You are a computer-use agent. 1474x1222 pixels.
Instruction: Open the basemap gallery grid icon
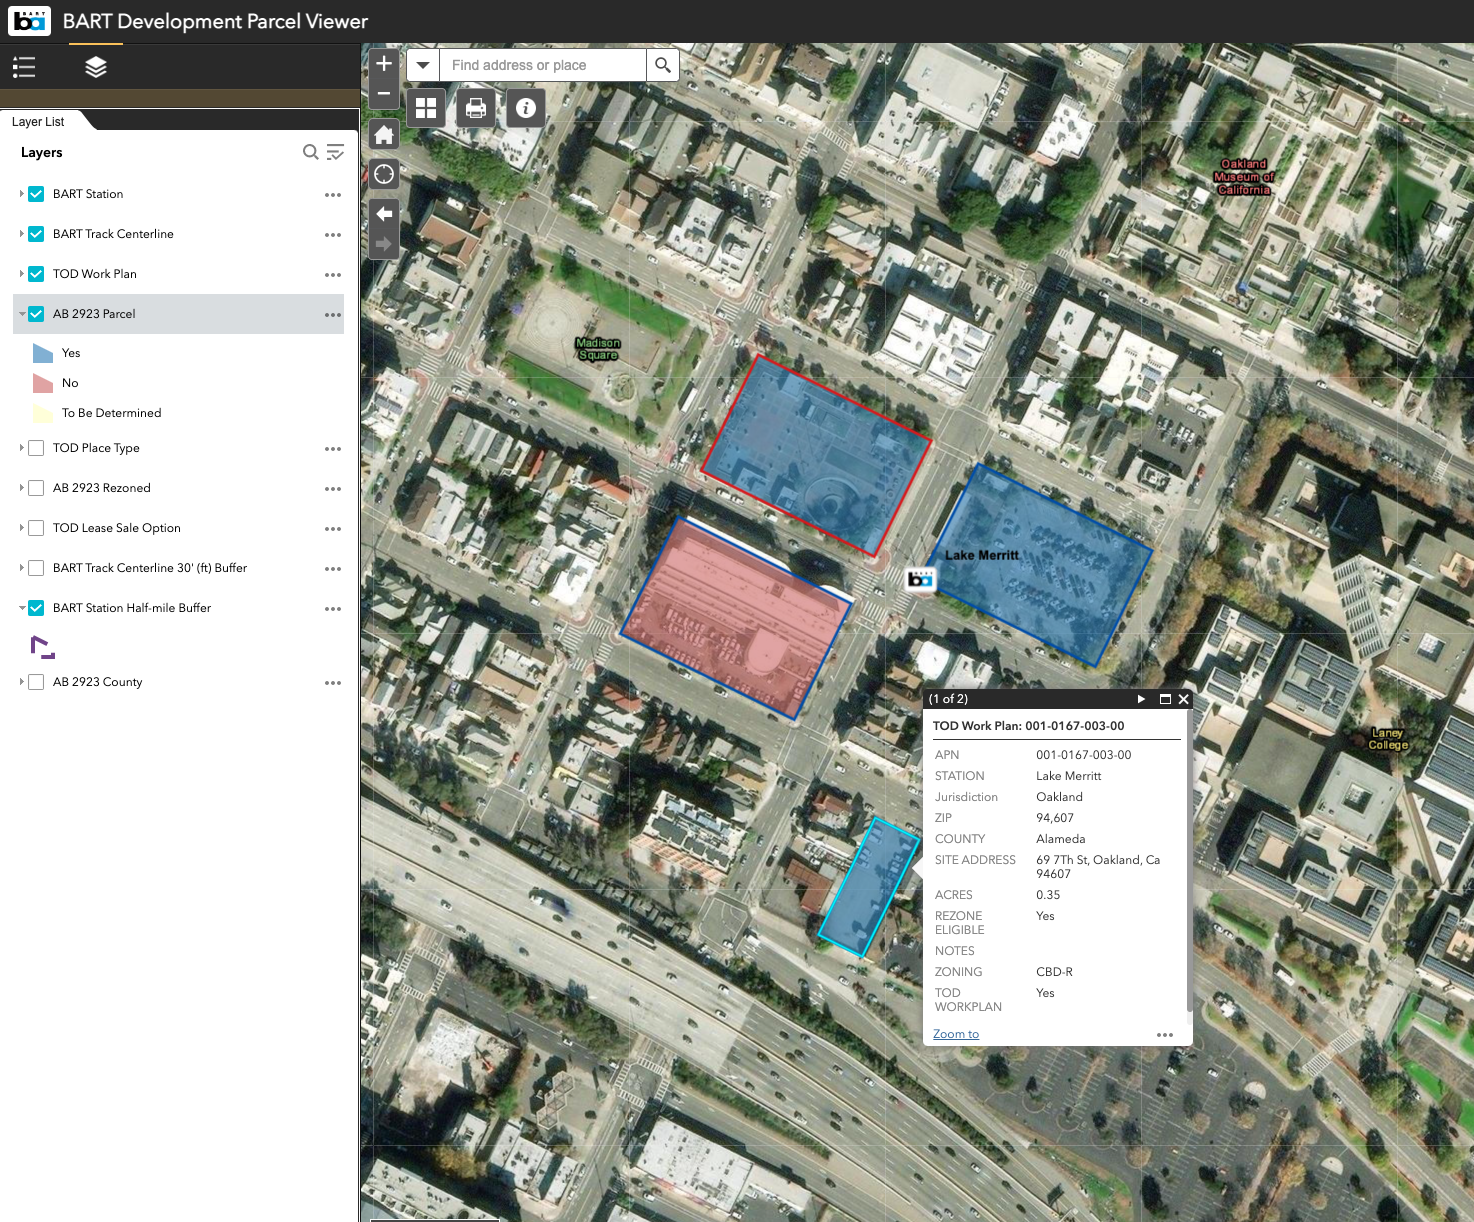(426, 108)
